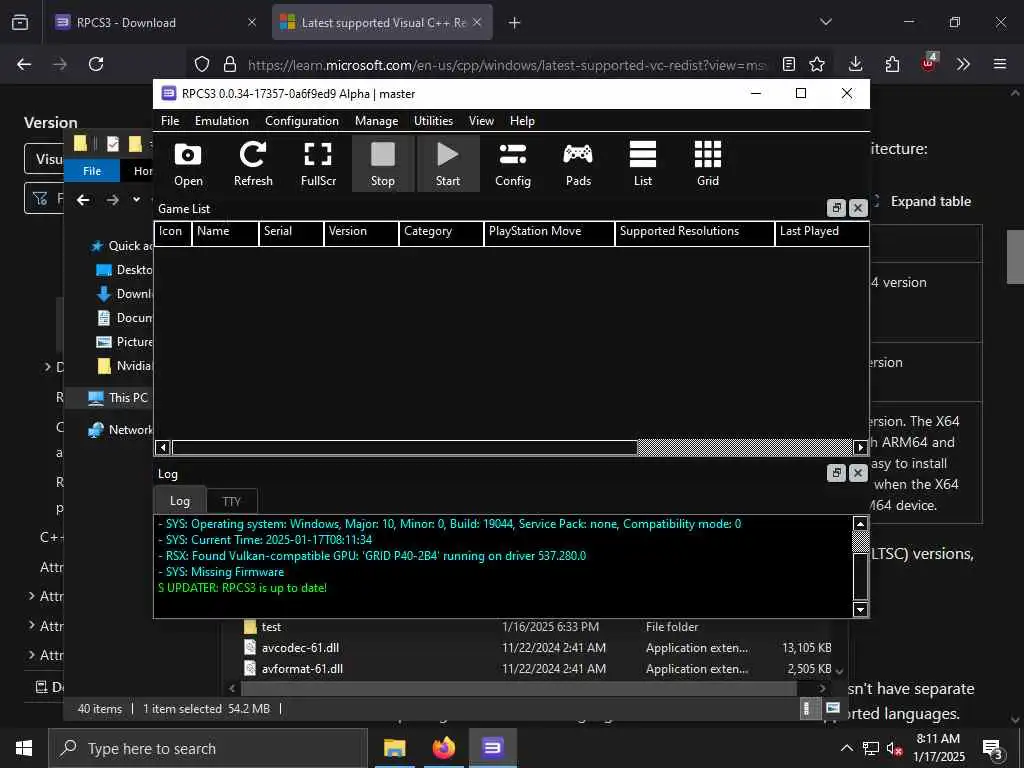Screen dimensions: 1024x768
Task: Bookmark this page with the star icon
Action: pos(817,64)
